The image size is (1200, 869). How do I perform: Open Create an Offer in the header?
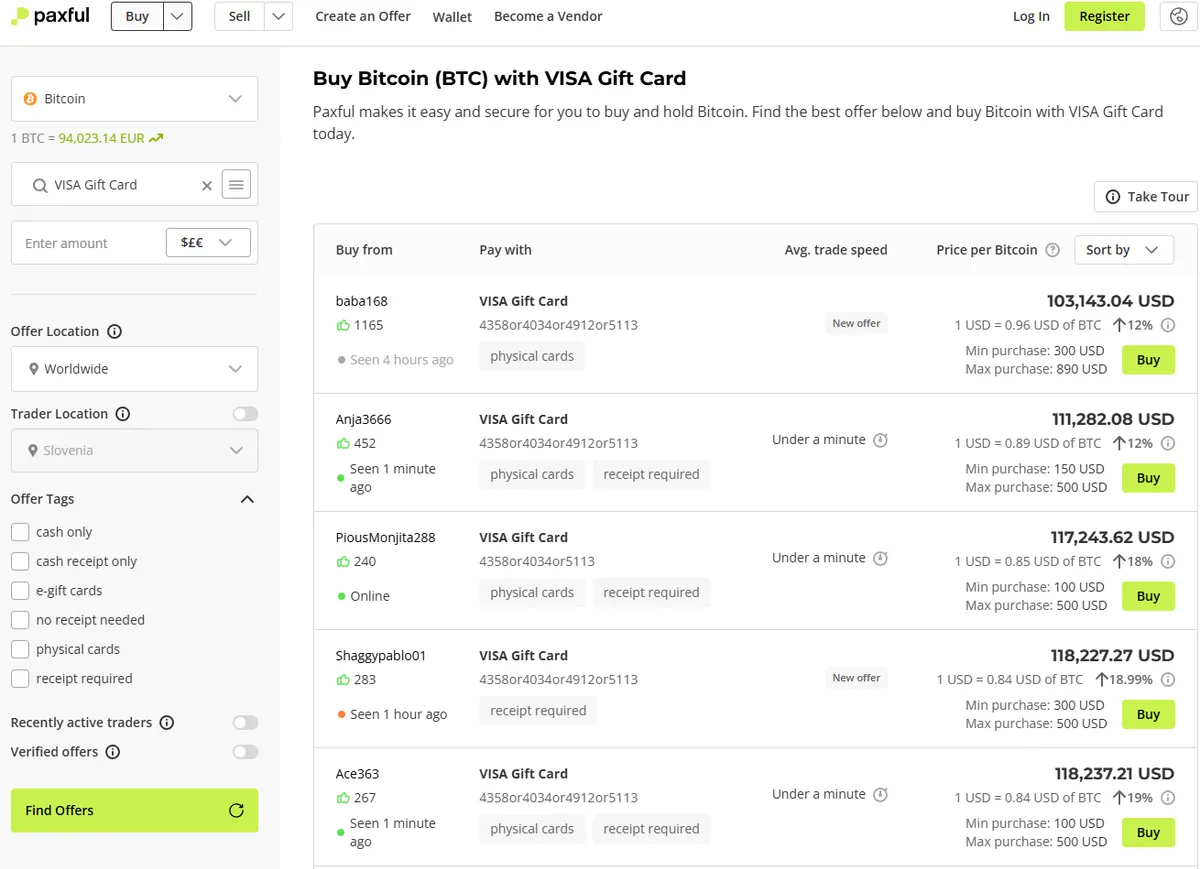[x=363, y=16]
